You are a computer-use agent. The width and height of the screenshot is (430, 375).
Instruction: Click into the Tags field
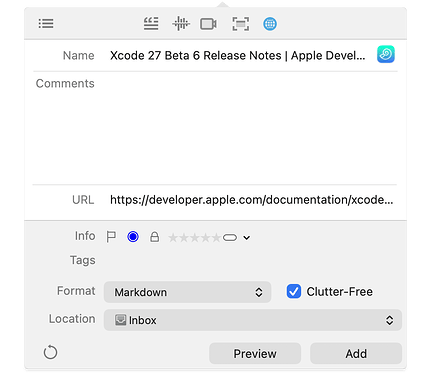click(252, 260)
